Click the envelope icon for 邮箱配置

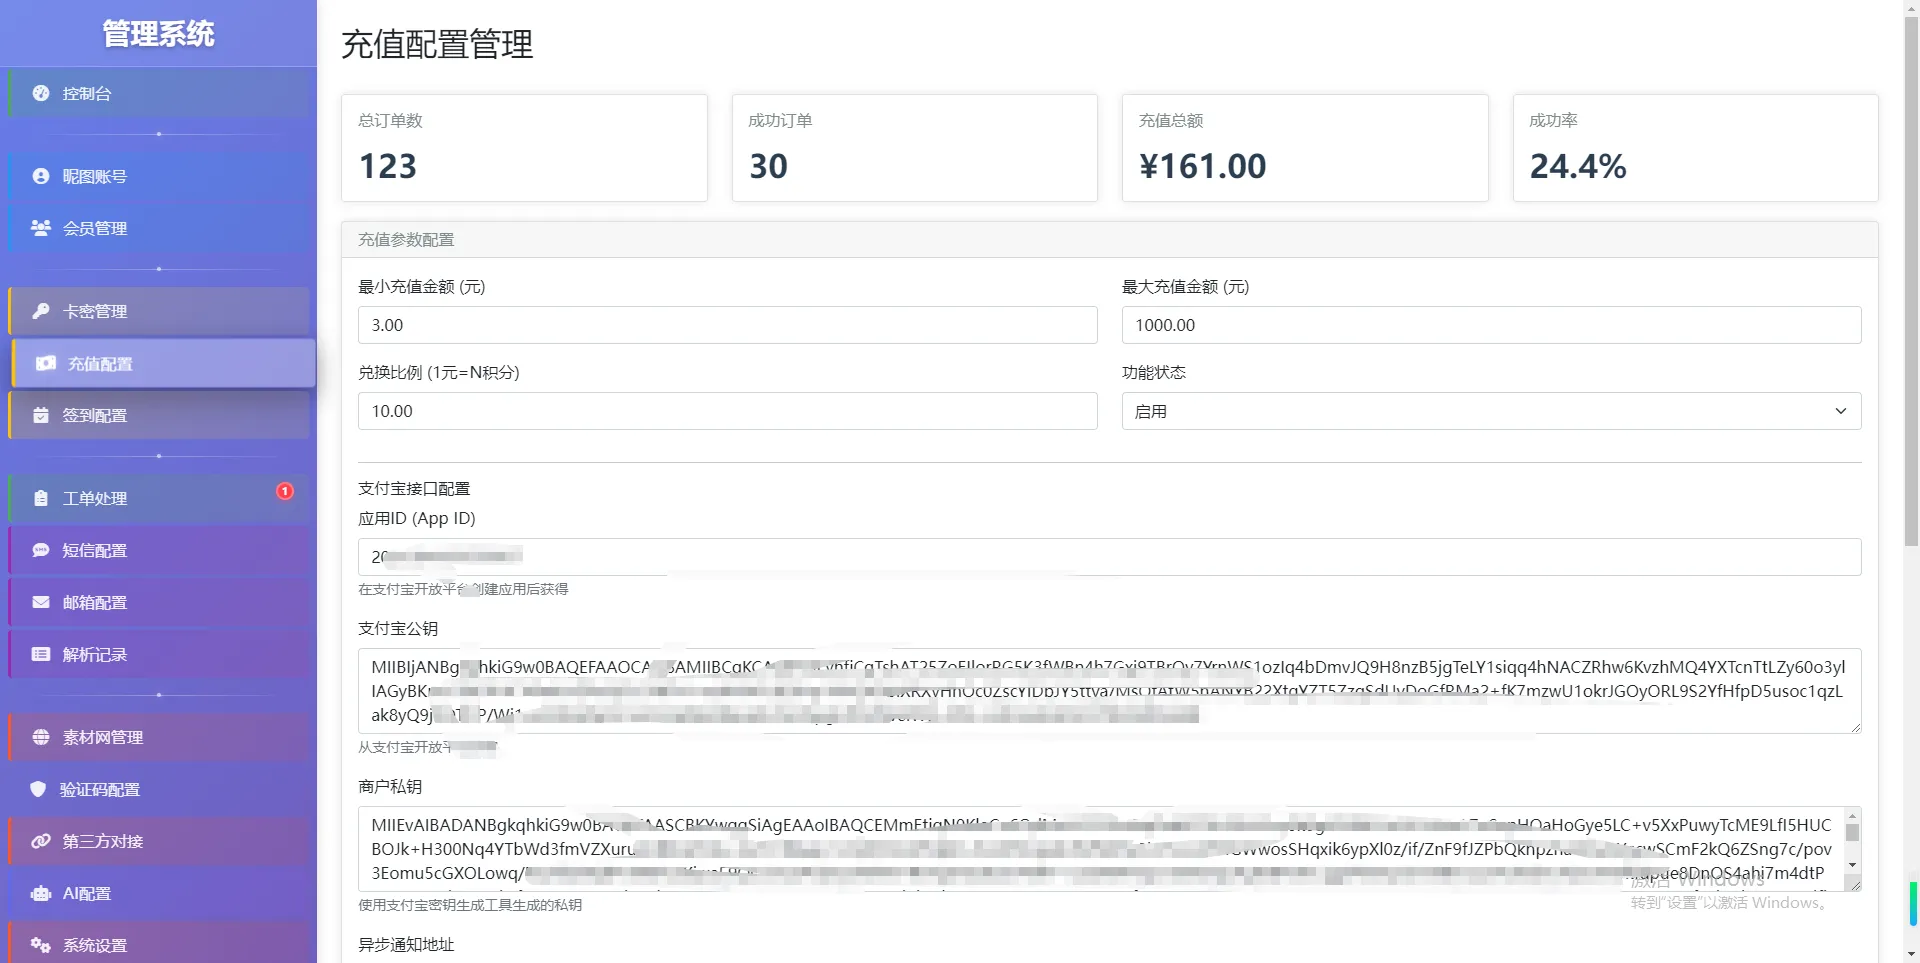click(x=41, y=602)
